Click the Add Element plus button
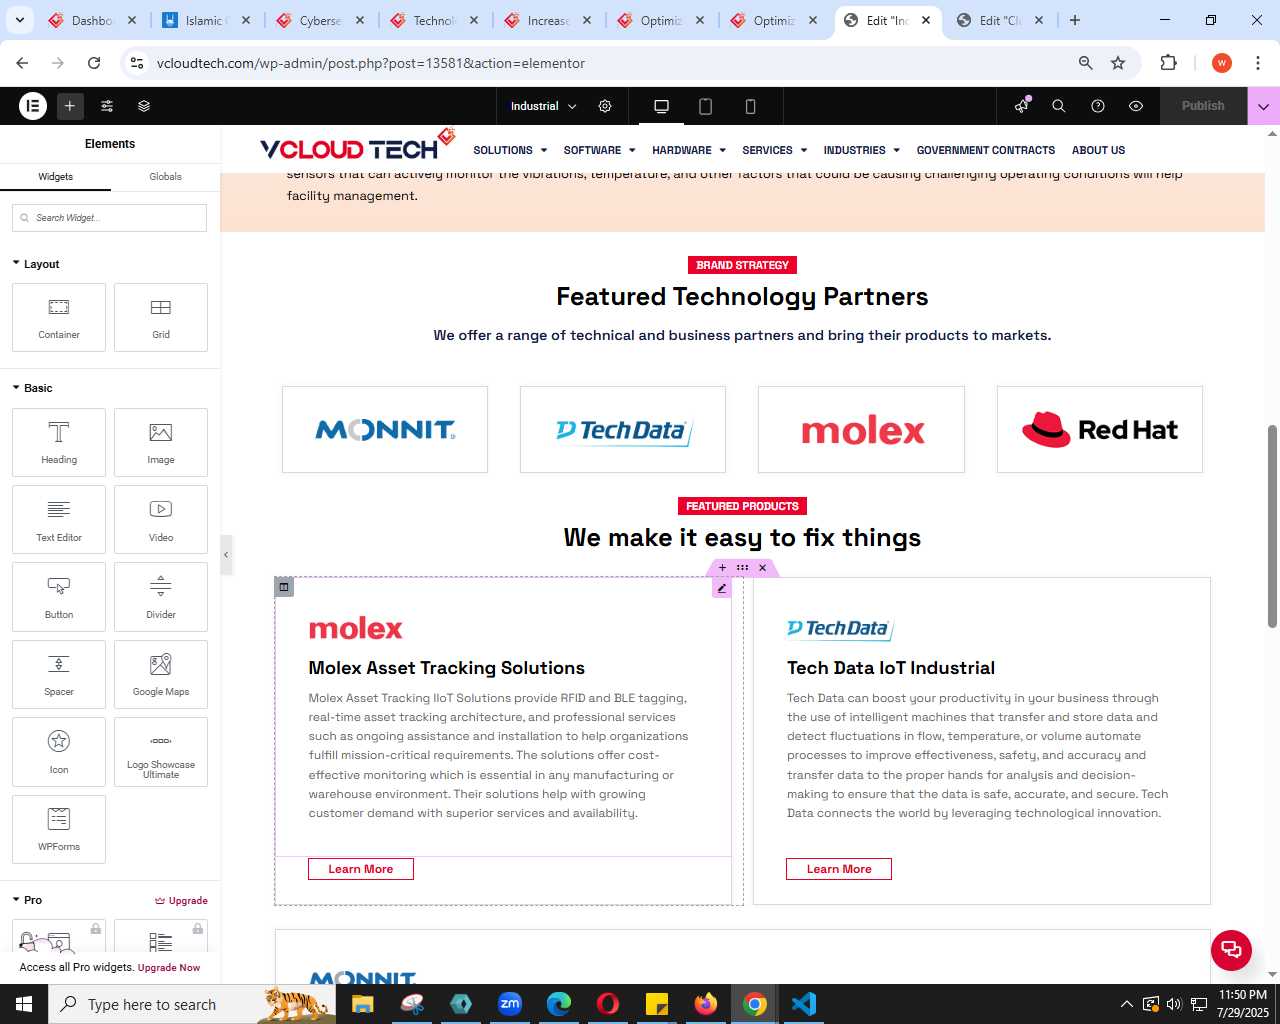 70,106
